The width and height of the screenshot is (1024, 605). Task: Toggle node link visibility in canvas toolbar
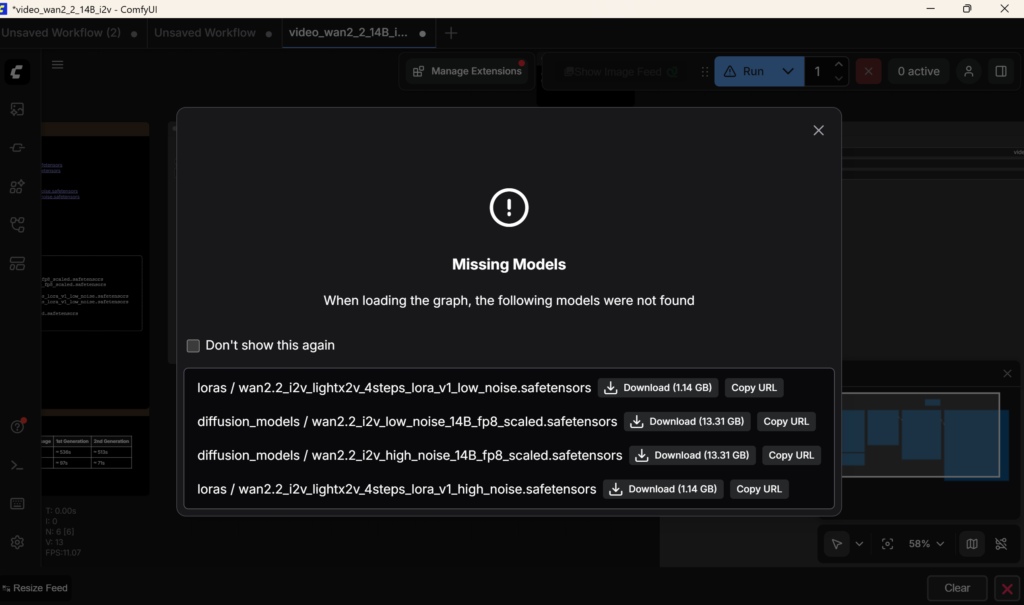[1001, 543]
